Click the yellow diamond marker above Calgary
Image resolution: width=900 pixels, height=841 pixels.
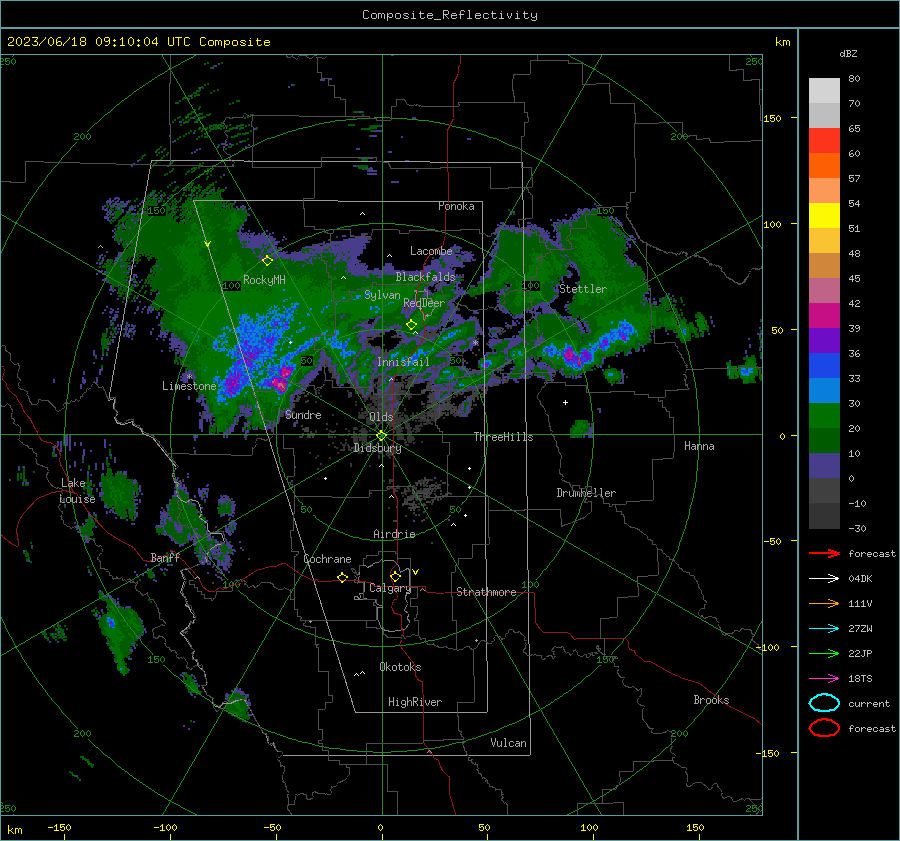(x=395, y=576)
